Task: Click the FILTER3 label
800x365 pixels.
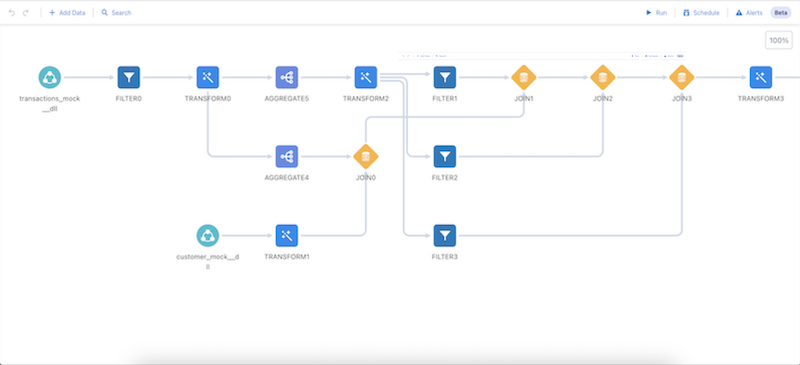Action: [445, 257]
